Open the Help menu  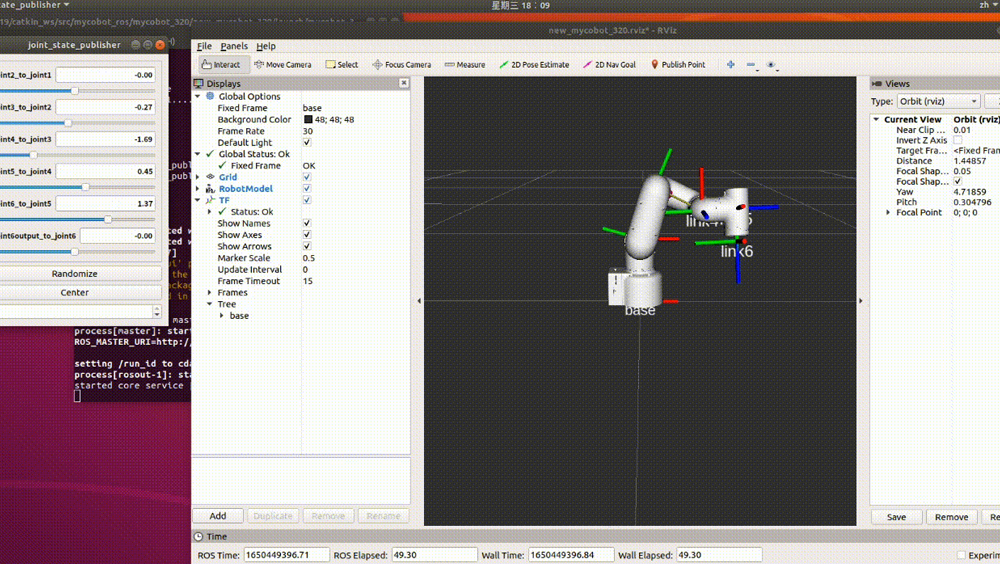(x=266, y=46)
